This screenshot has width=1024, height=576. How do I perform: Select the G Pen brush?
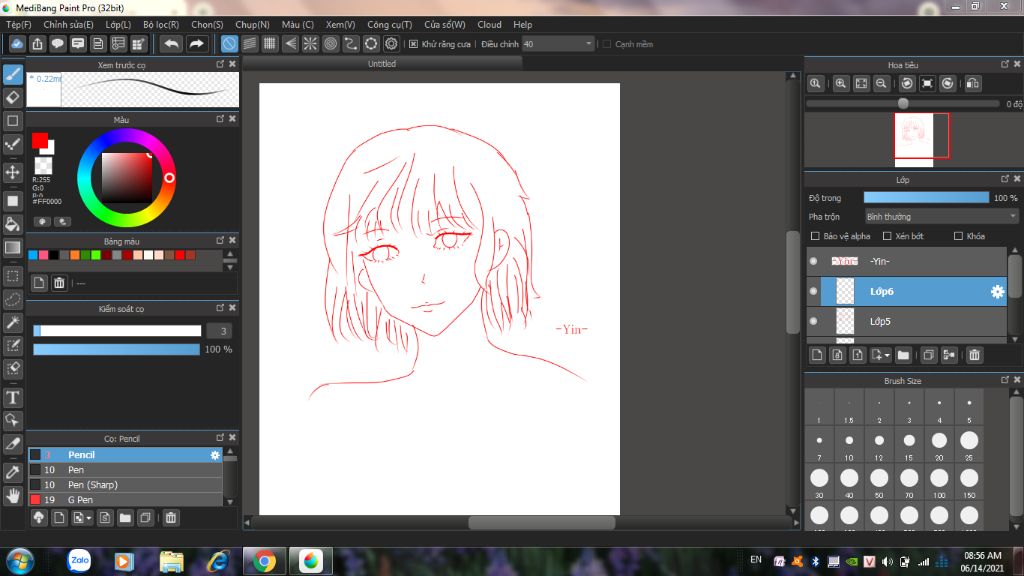click(x=125, y=500)
